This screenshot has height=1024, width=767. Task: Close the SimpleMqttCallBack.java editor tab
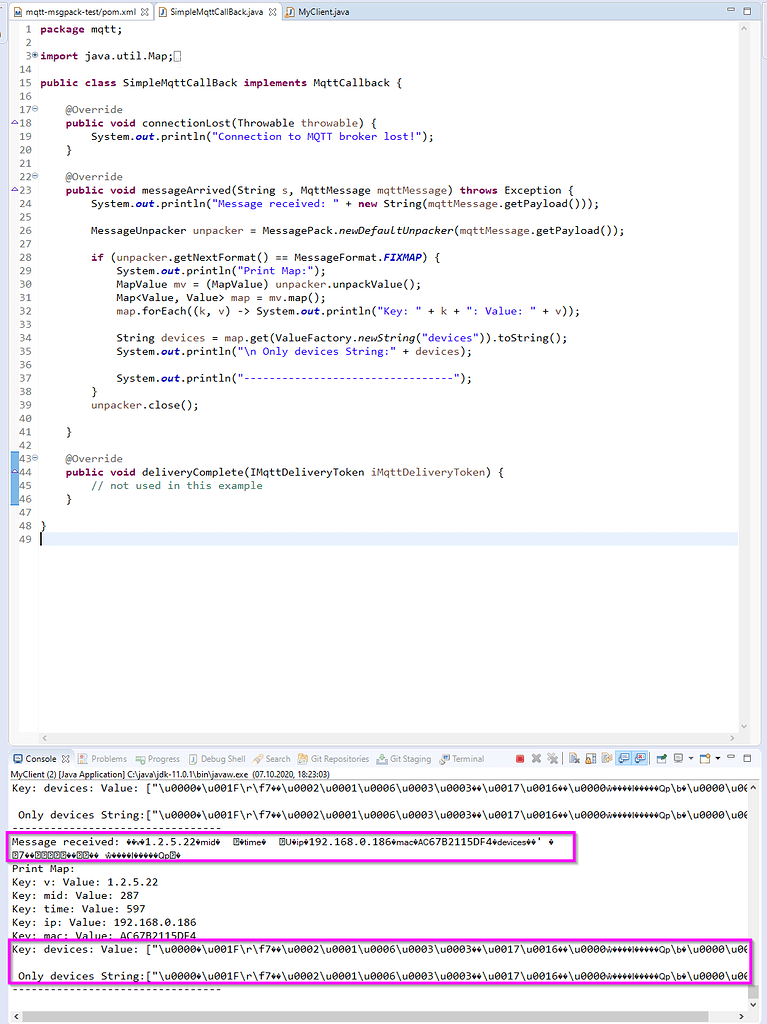click(x=272, y=12)
